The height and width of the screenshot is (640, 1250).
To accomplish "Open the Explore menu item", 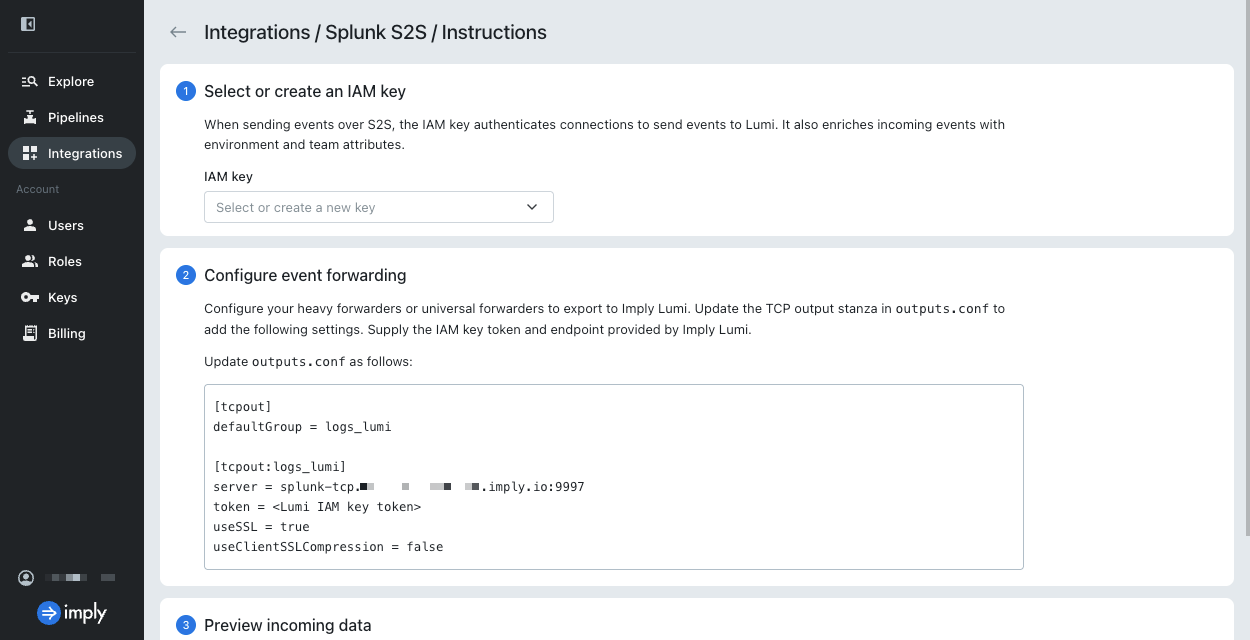I will pos(72,82).
